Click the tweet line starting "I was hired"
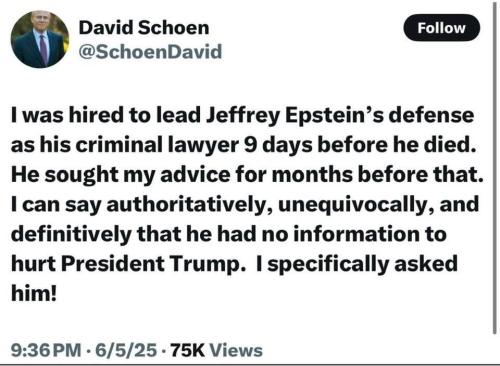The width and height of the screenshot is (500, 366). point(242,116)
